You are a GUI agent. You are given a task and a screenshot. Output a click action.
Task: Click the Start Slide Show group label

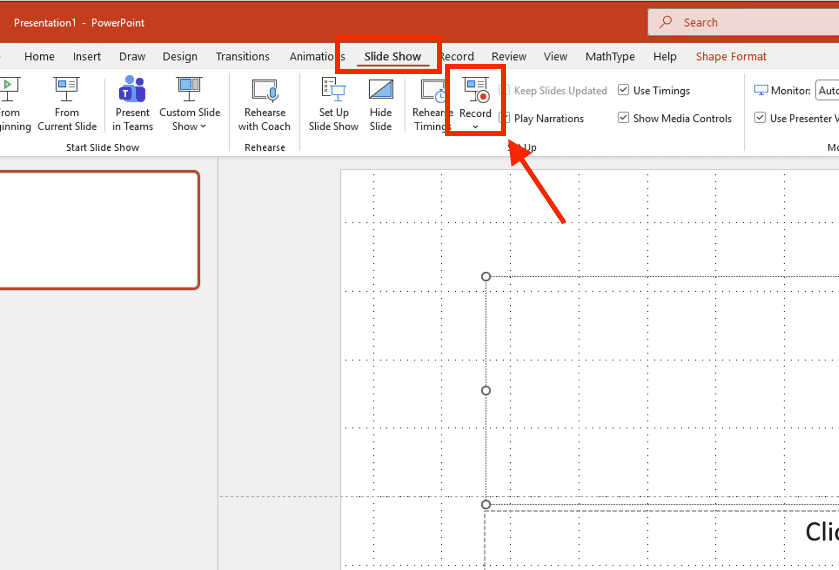(x=103, y=147)
